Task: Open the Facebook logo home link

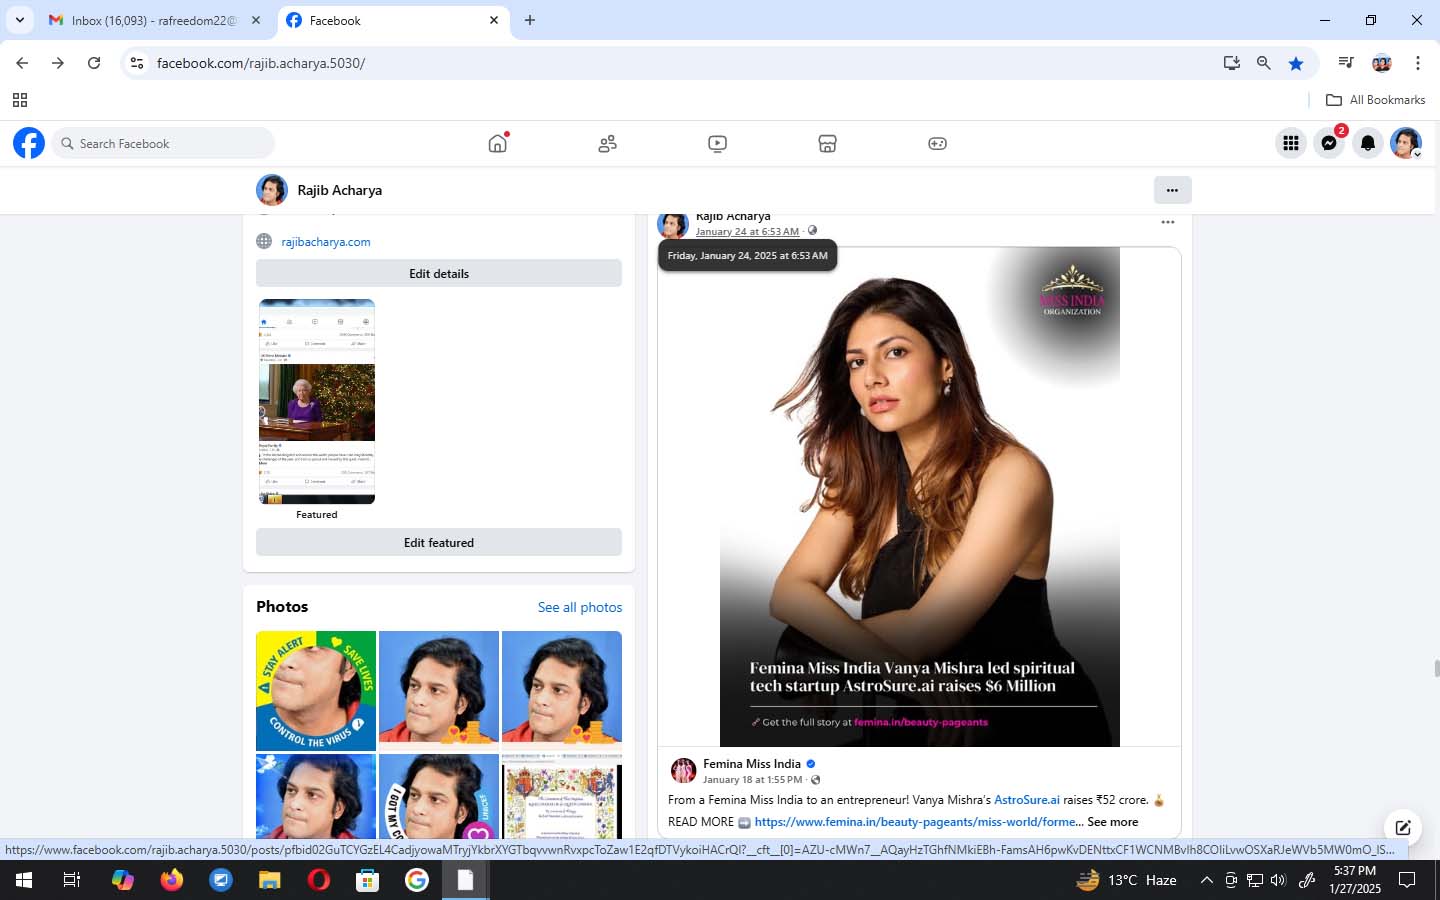Action: pos(29,143)
